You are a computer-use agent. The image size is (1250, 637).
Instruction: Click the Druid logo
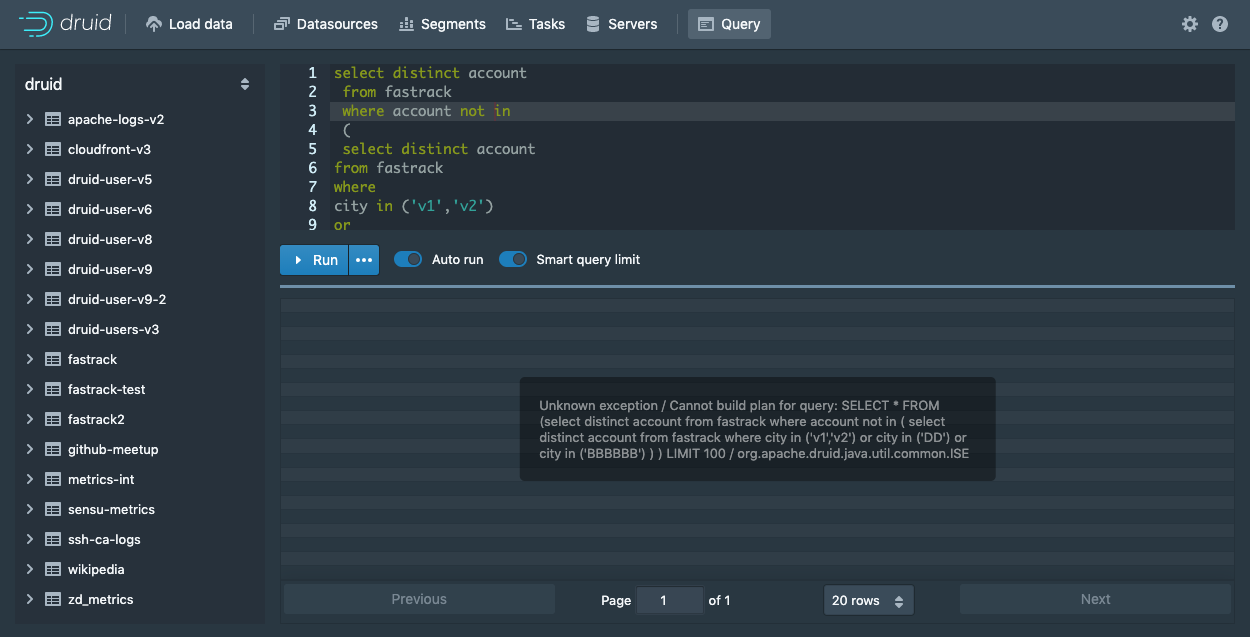(x=65, y=24)
